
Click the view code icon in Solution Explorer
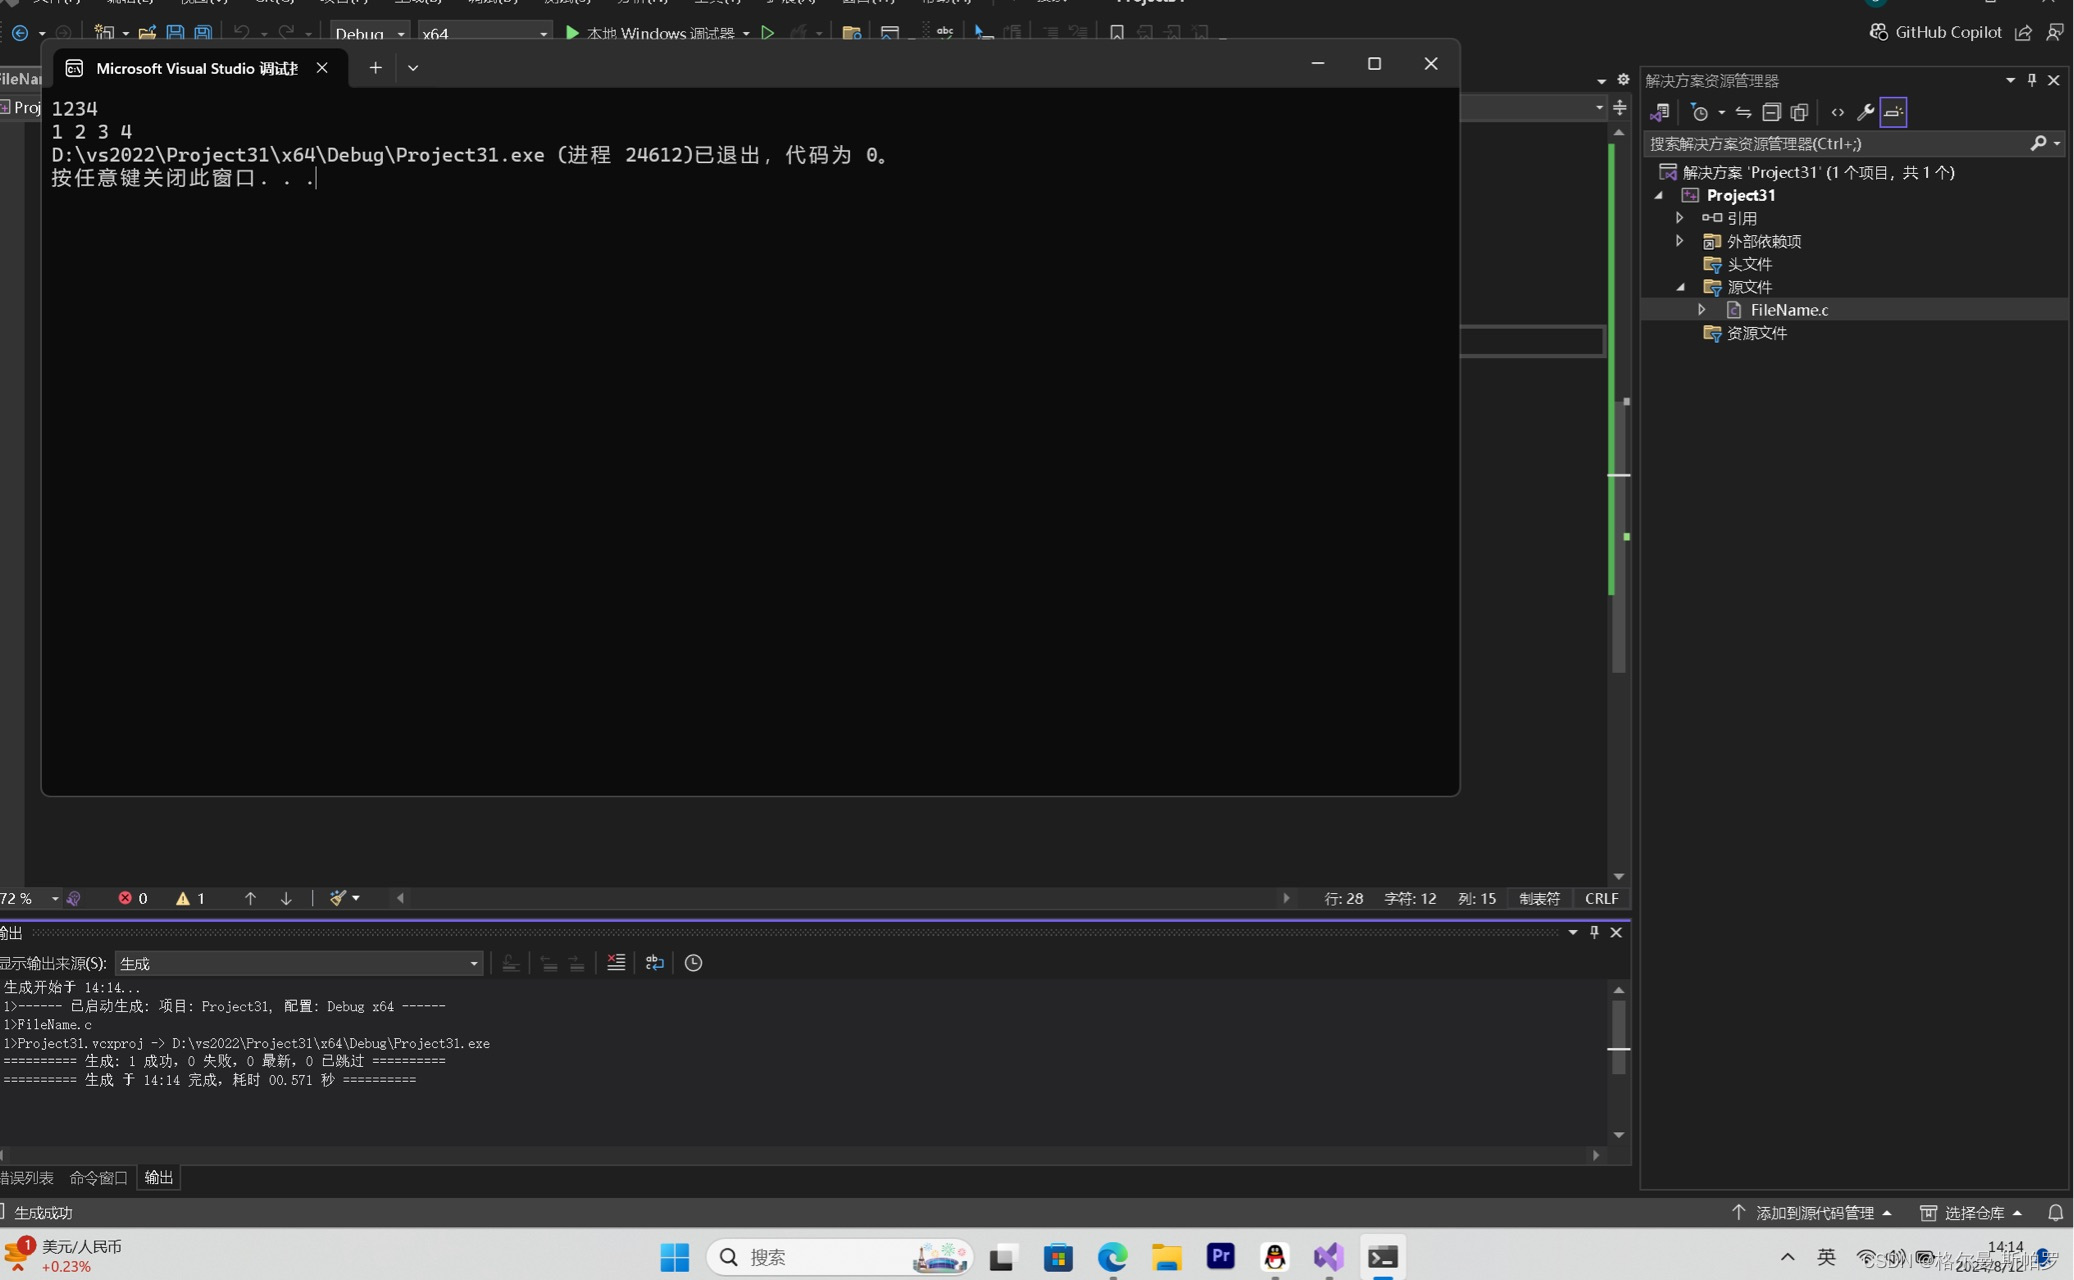(x=1837, y=112)
